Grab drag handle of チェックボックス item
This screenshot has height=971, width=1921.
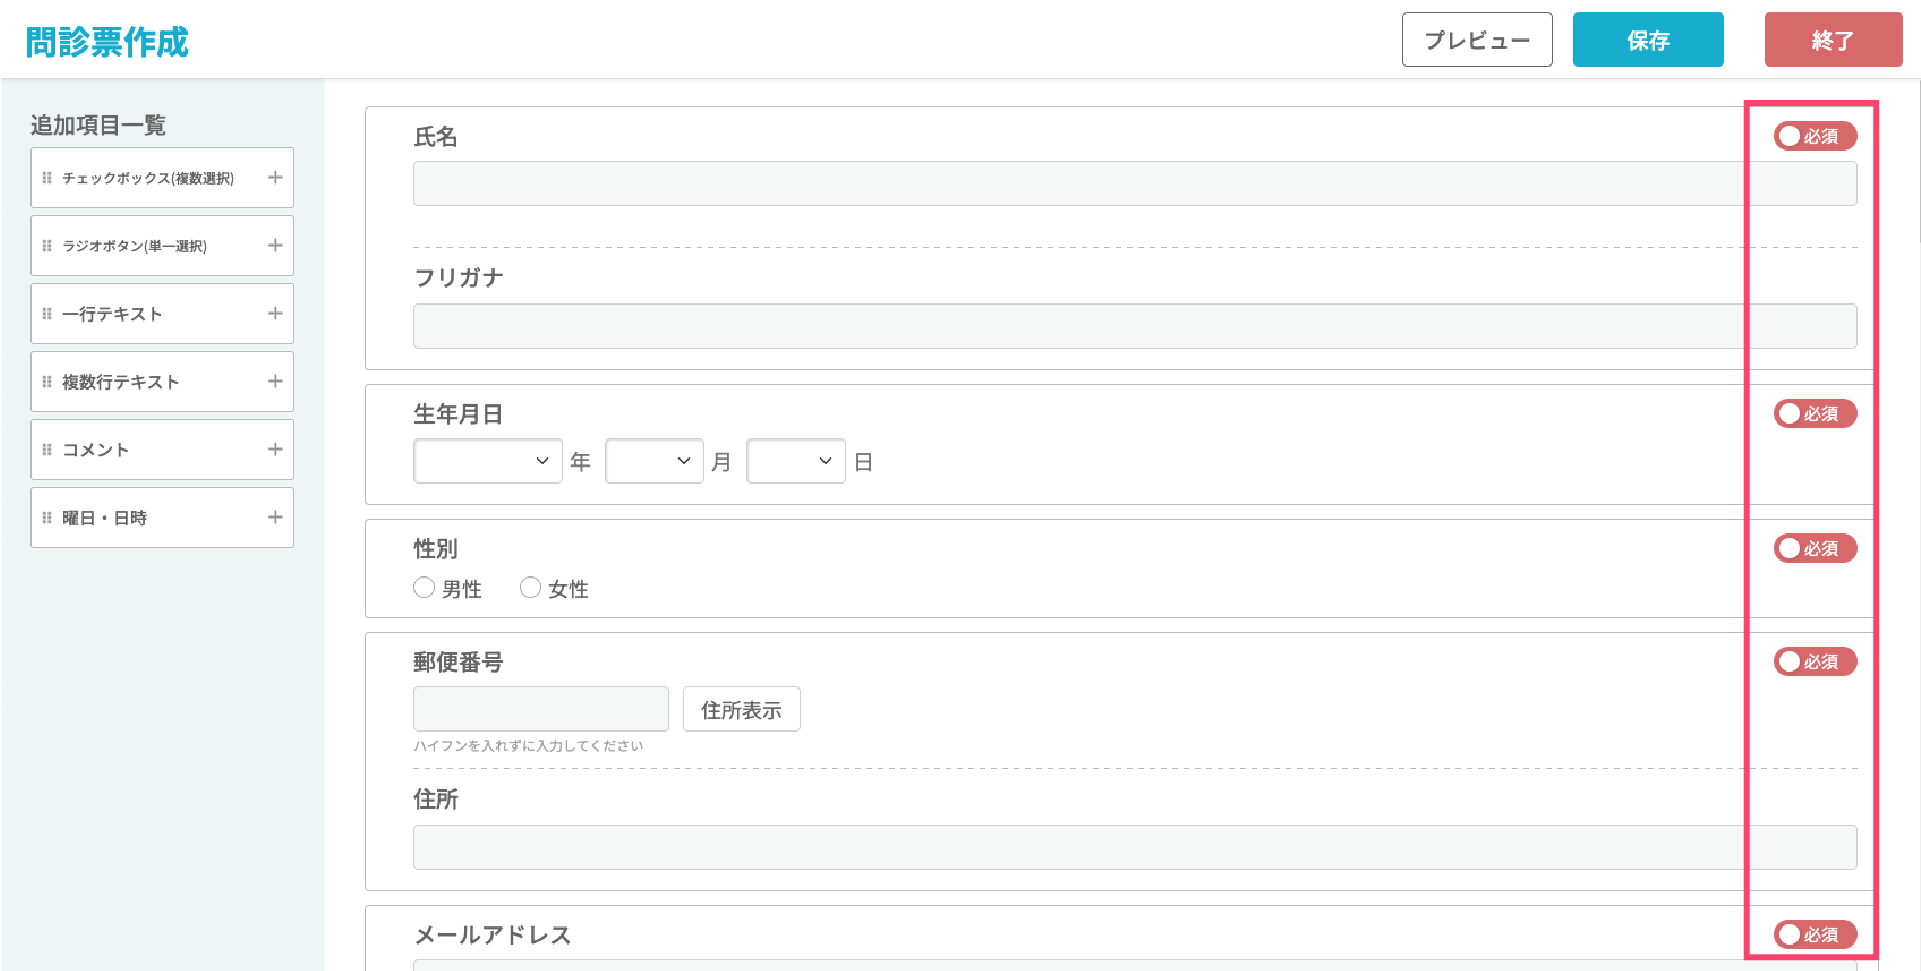(x=47, y=178)
